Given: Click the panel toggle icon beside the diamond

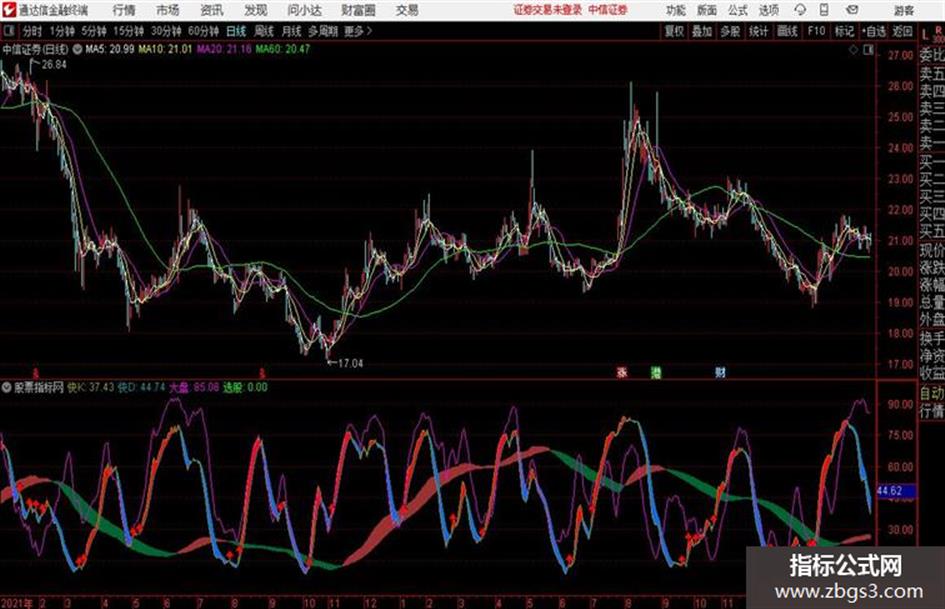Looking at the screenshot, I should [868, 50].
